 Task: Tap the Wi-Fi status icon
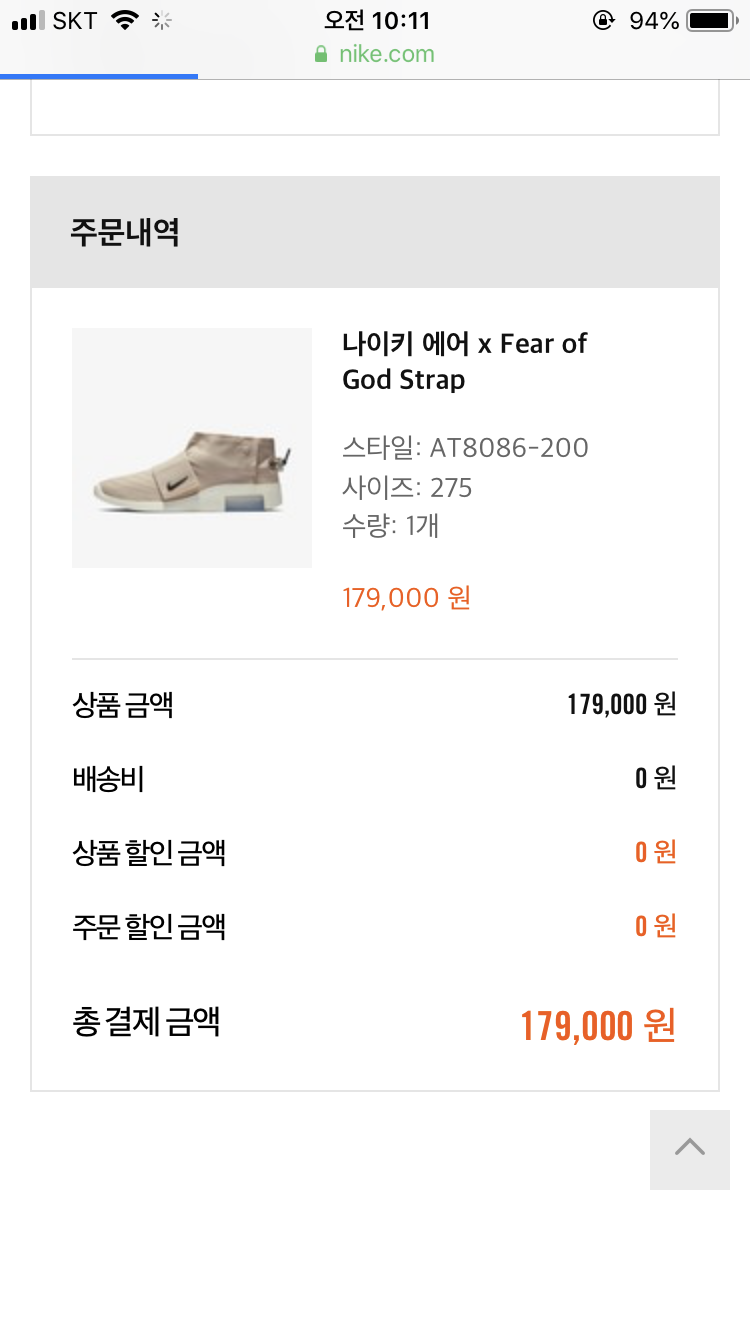(124, 20)
